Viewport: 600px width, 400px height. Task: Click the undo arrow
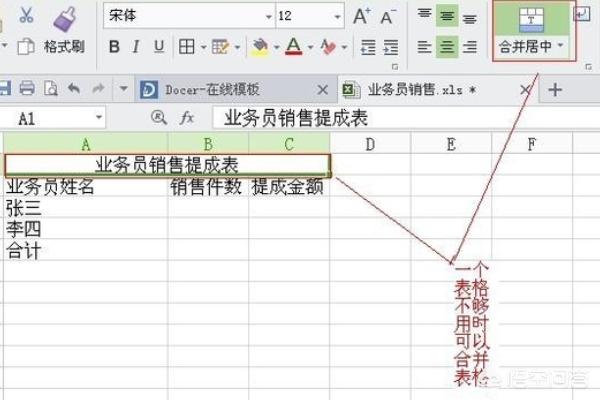73,89
